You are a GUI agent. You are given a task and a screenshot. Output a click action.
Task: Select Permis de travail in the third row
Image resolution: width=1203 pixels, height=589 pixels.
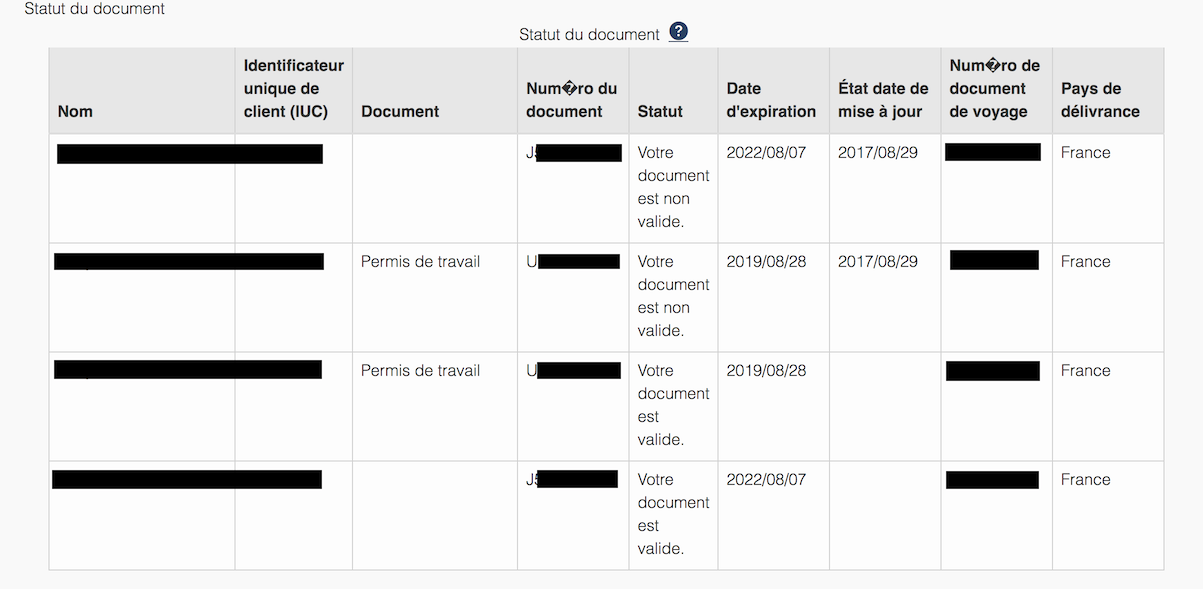(420, 371)
